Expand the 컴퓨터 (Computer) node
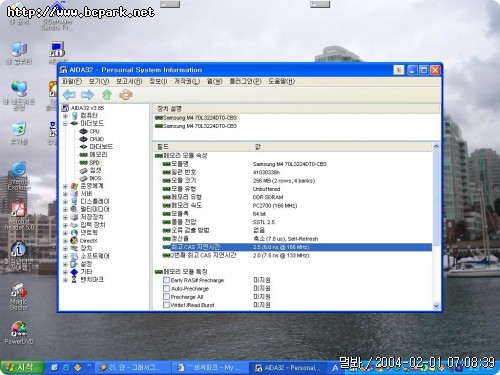500x375 pixels. tap(65, 116)
